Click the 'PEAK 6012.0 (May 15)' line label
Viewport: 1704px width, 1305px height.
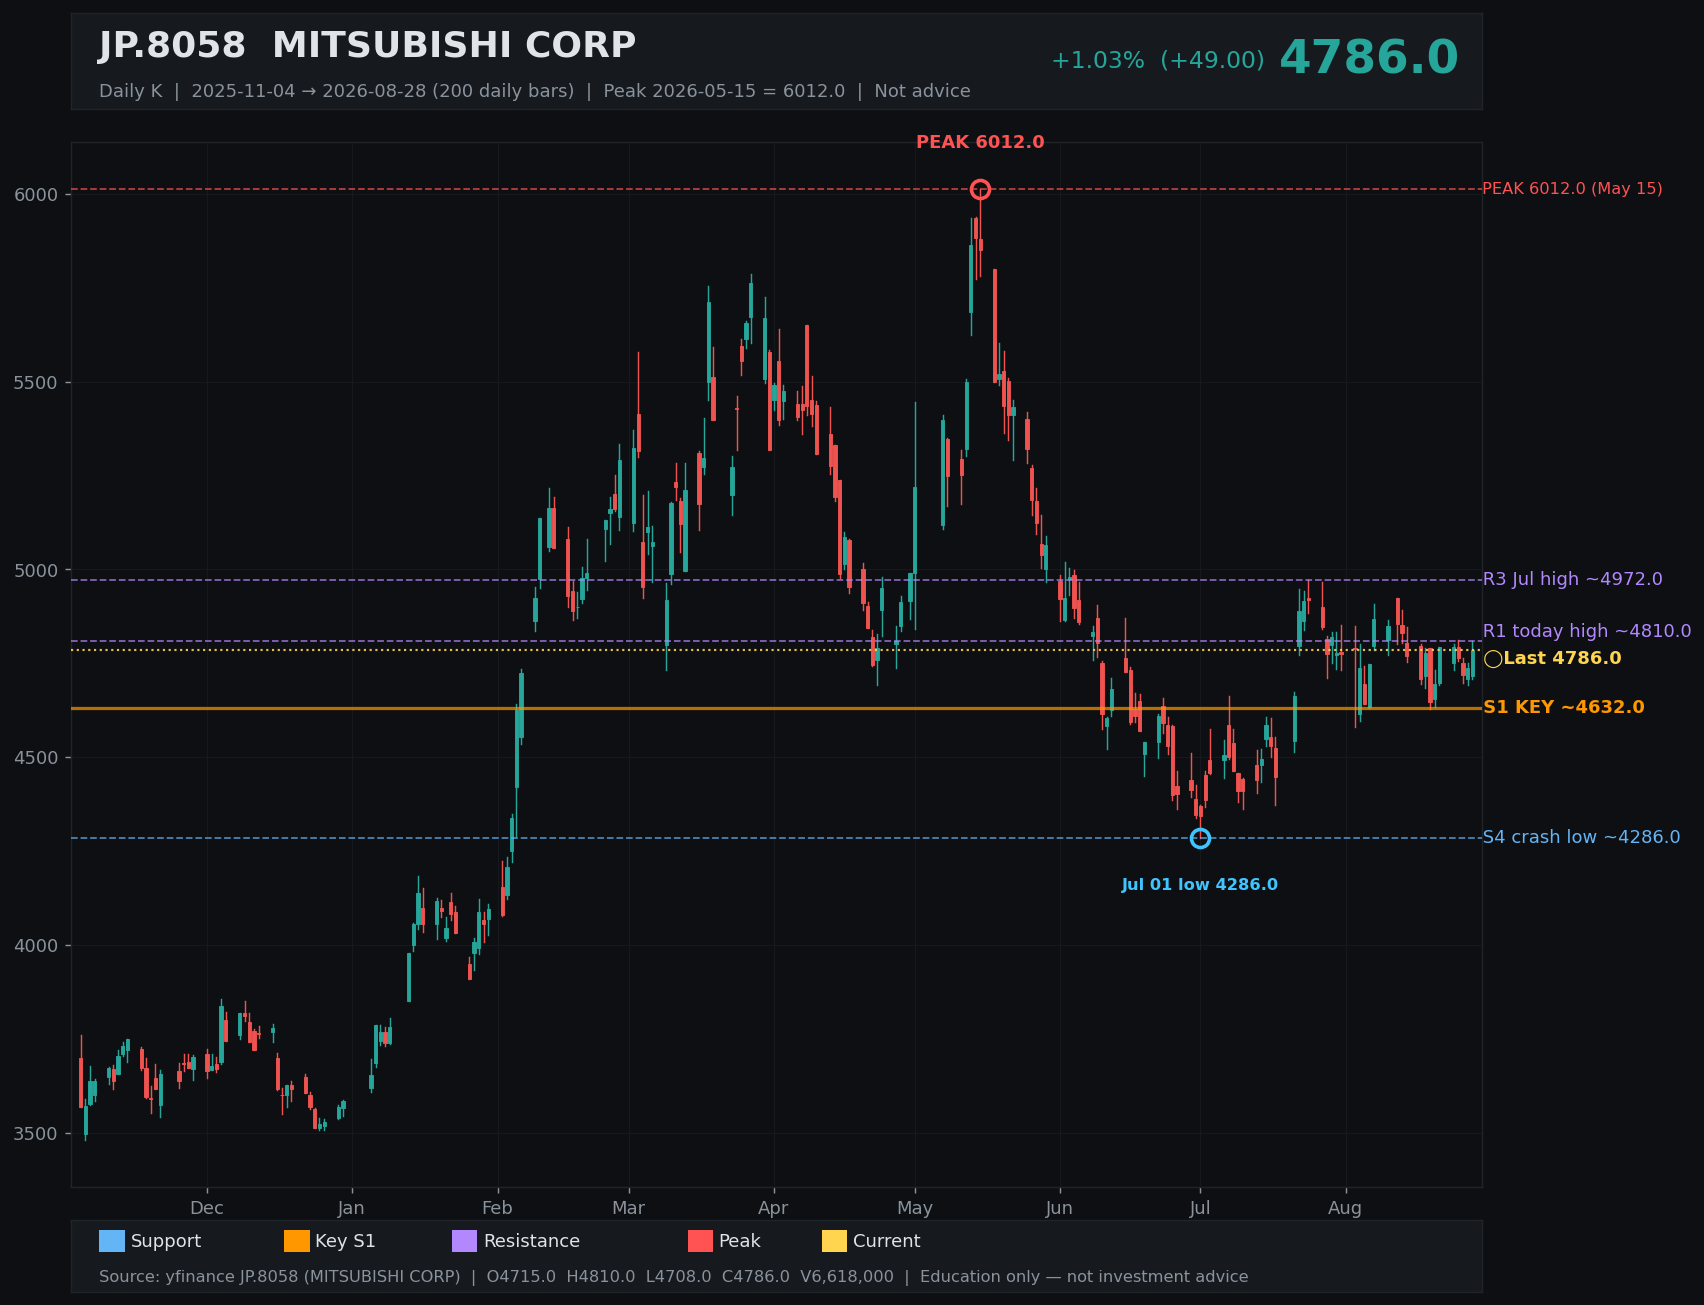point(1572,189)
